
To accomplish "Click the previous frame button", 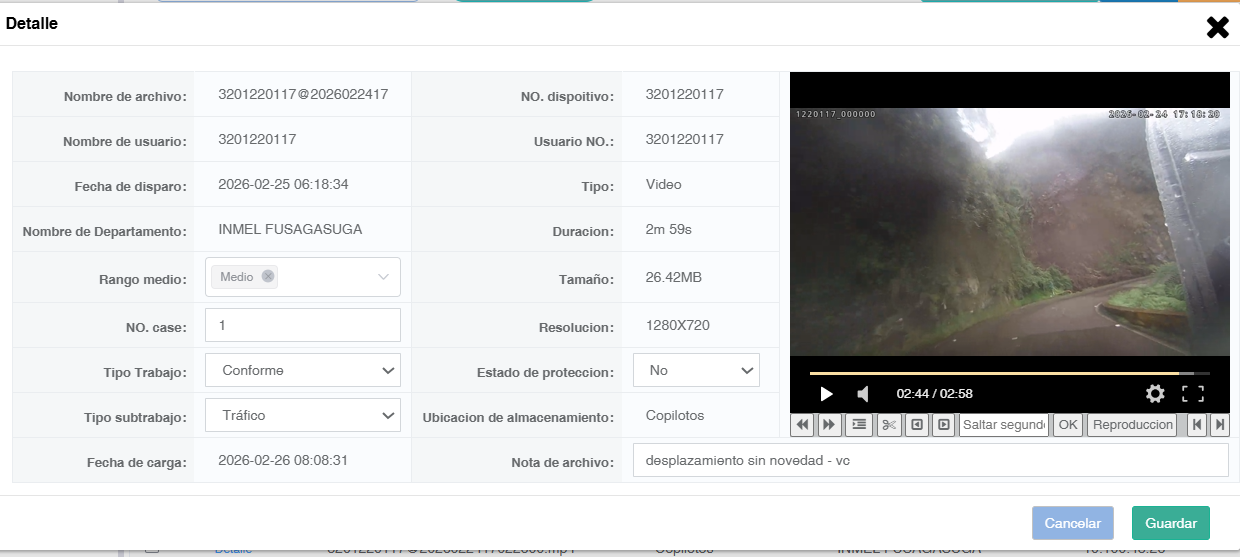I will pyautogui.click(x=916, y=425).
